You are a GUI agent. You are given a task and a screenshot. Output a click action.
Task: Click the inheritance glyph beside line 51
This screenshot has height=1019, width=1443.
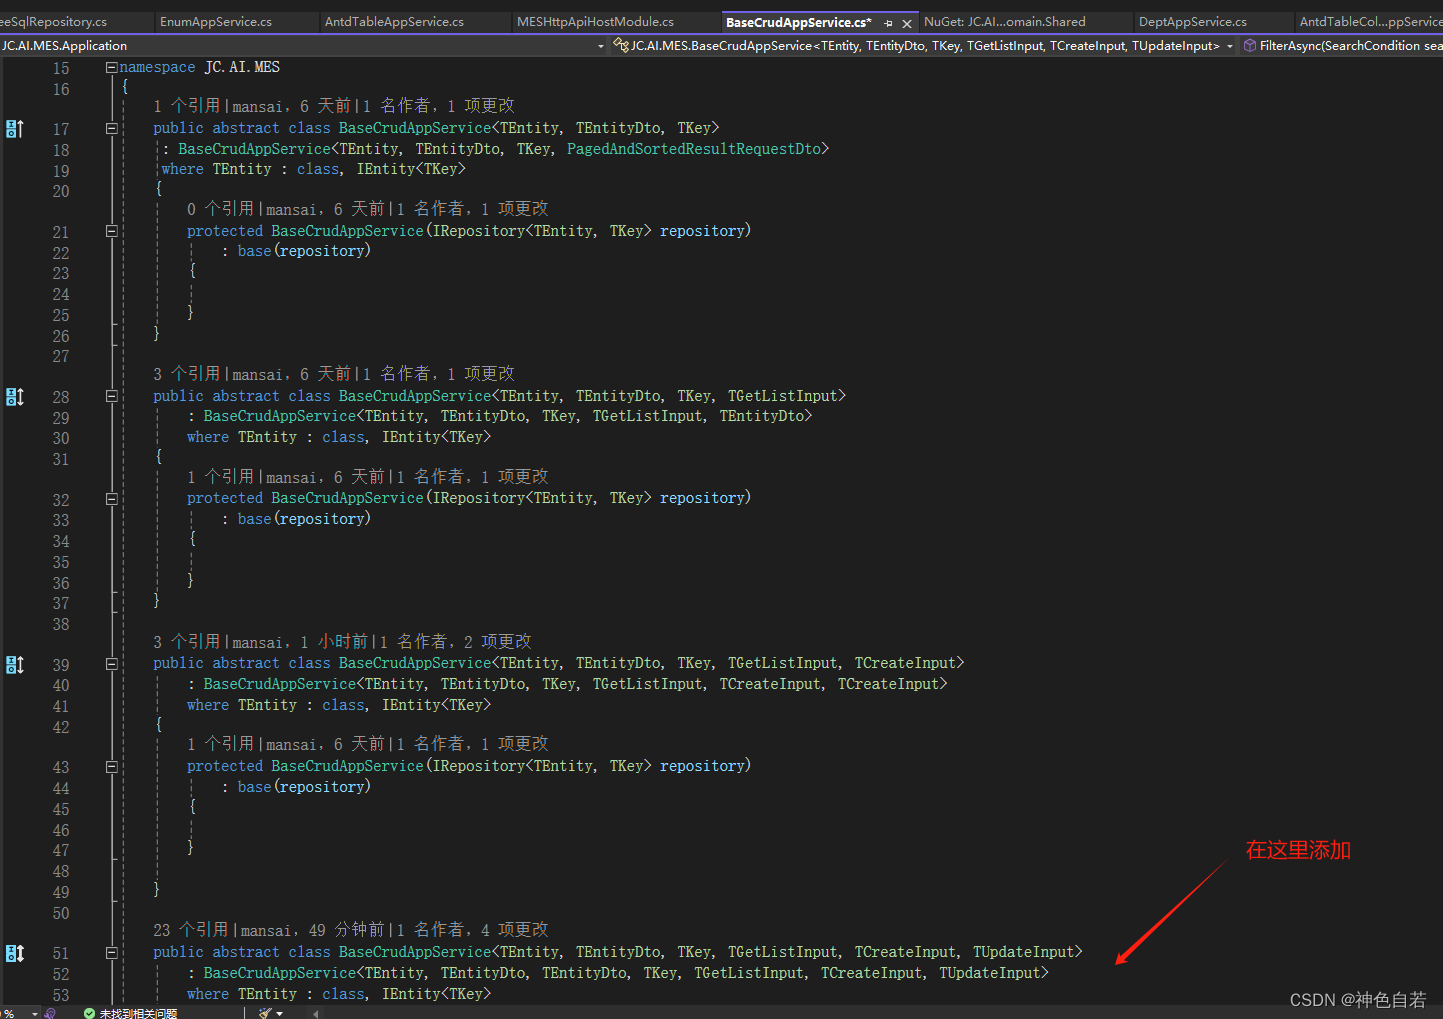click(x=15, y=953)
